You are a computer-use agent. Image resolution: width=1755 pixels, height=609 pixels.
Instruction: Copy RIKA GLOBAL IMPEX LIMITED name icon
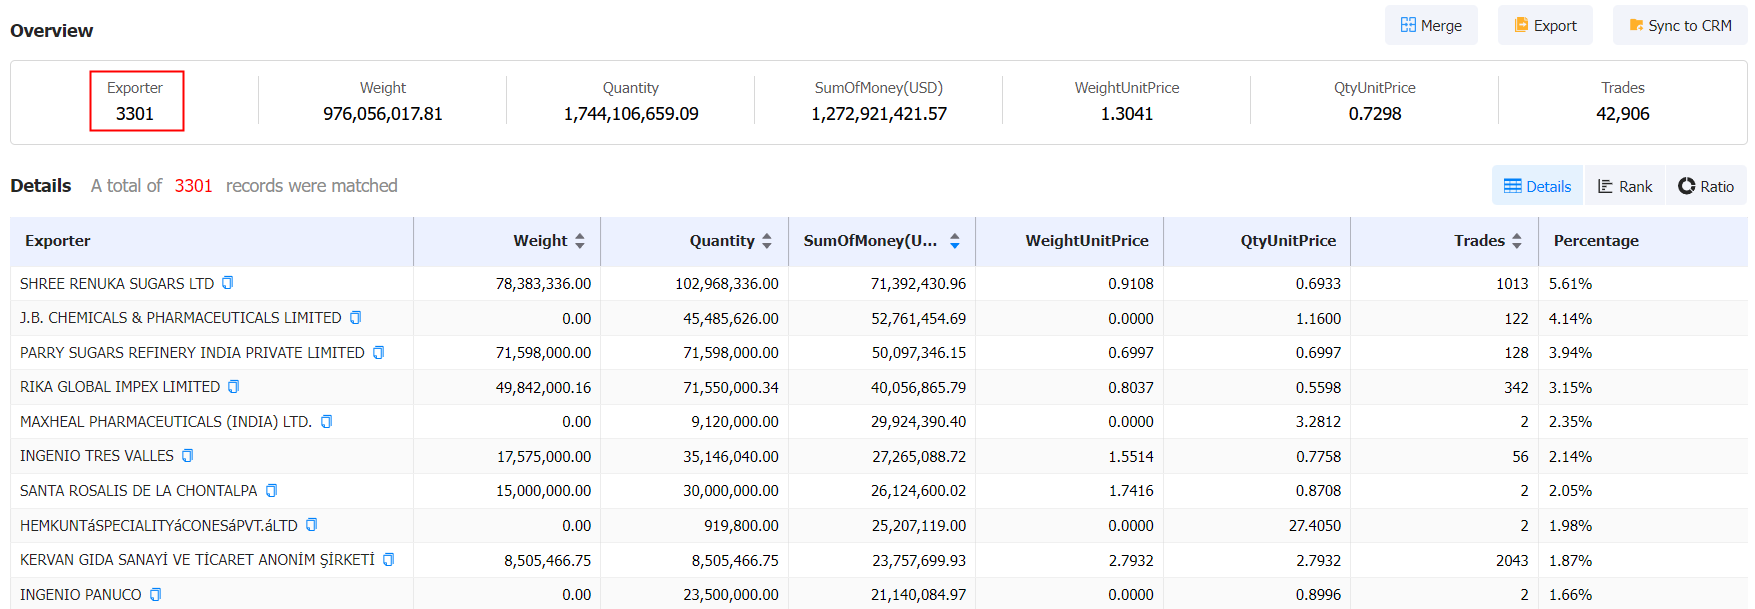tap(234, 387)
